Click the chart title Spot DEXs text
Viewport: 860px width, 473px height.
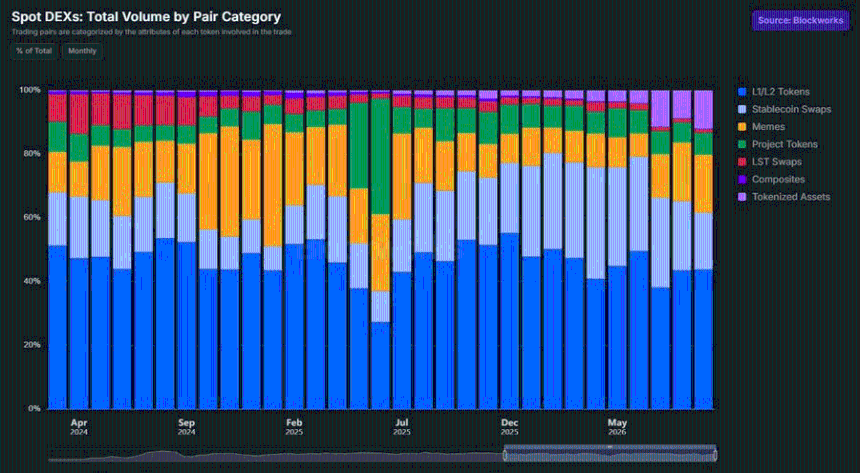point(146,17)
